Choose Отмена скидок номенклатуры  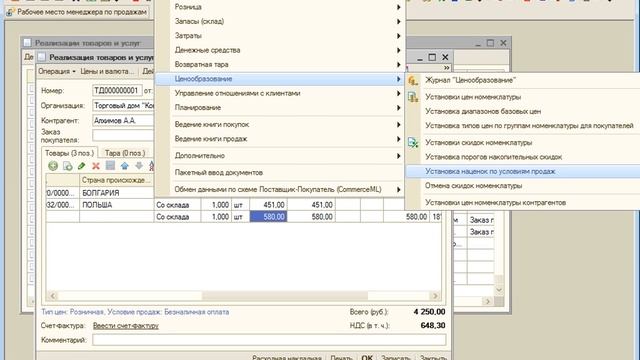[x=522, y=186]
